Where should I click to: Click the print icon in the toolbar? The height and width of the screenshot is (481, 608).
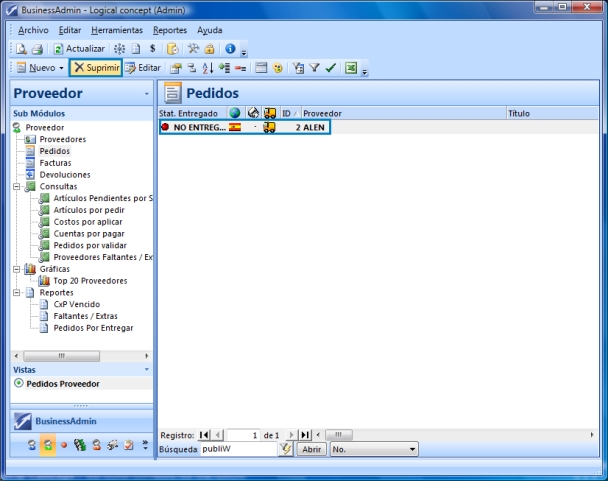point(37,48)
